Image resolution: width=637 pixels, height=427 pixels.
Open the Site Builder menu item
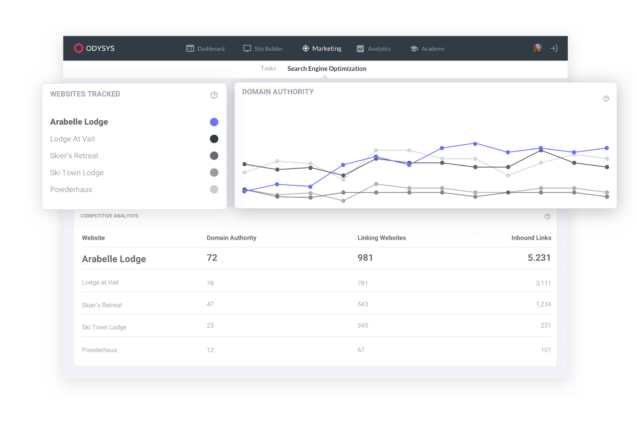pyautogui.click(x=263, y=49)
